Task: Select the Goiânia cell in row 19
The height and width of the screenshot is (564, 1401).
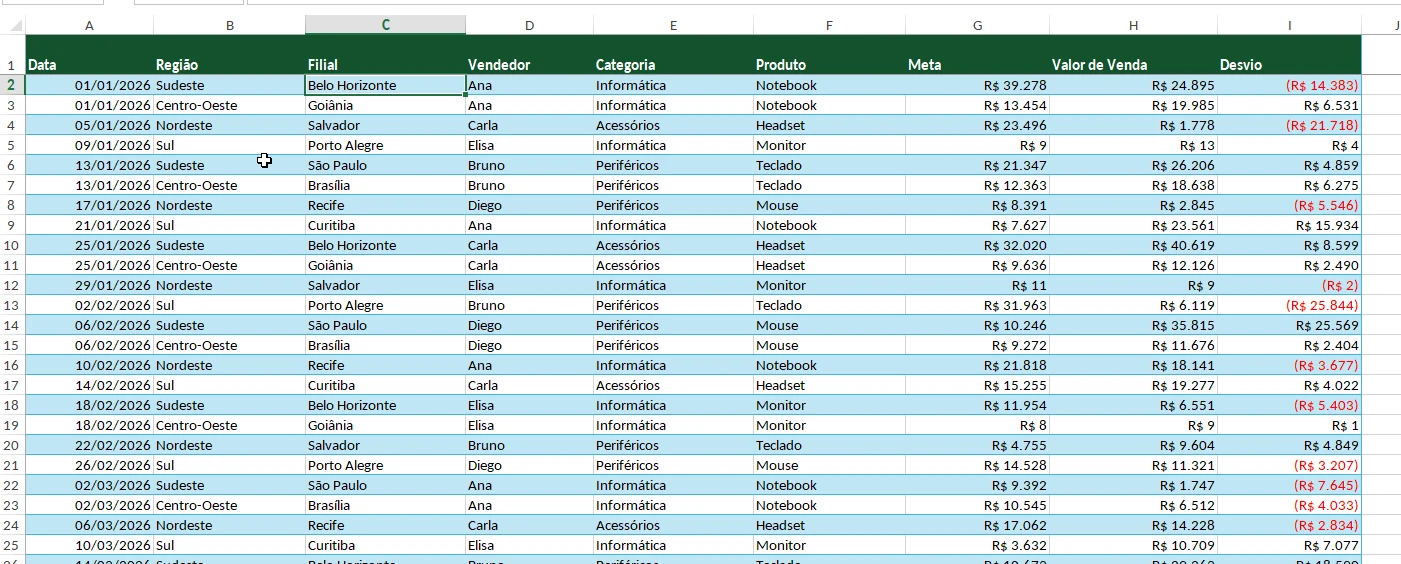Action: (386, 425)
